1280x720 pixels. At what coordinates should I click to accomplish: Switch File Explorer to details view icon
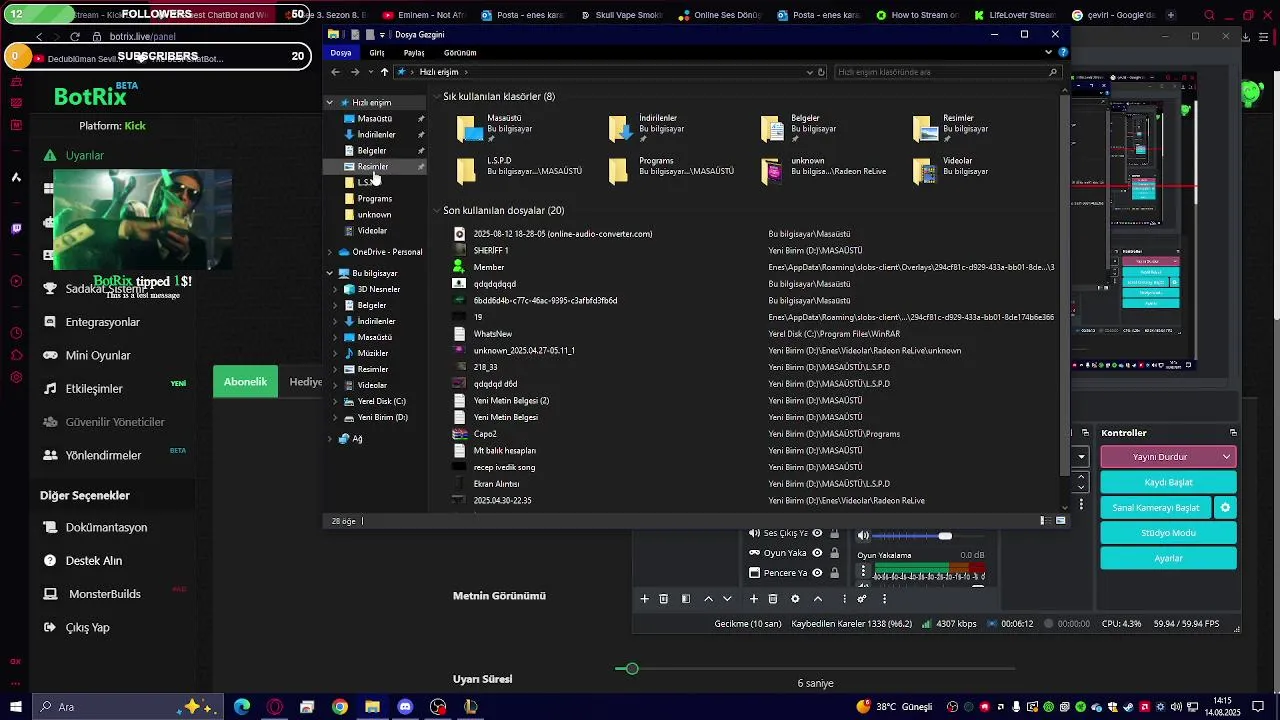point(1044,521)
